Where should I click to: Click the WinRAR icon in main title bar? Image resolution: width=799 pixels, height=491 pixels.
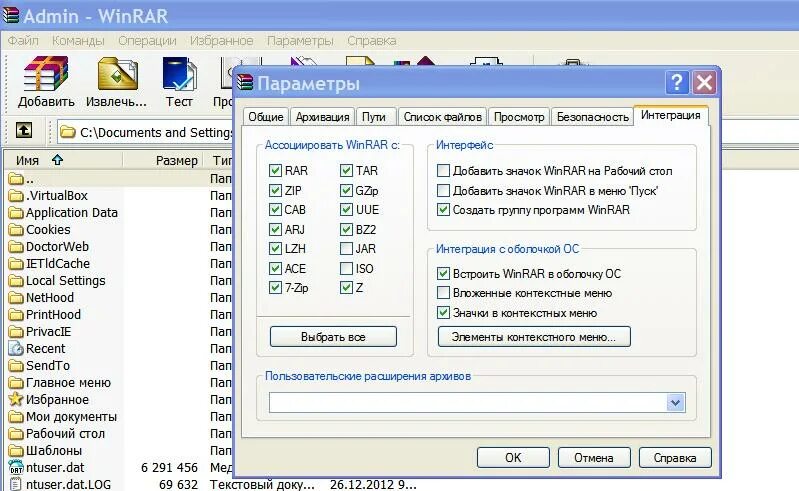(11, 15)
